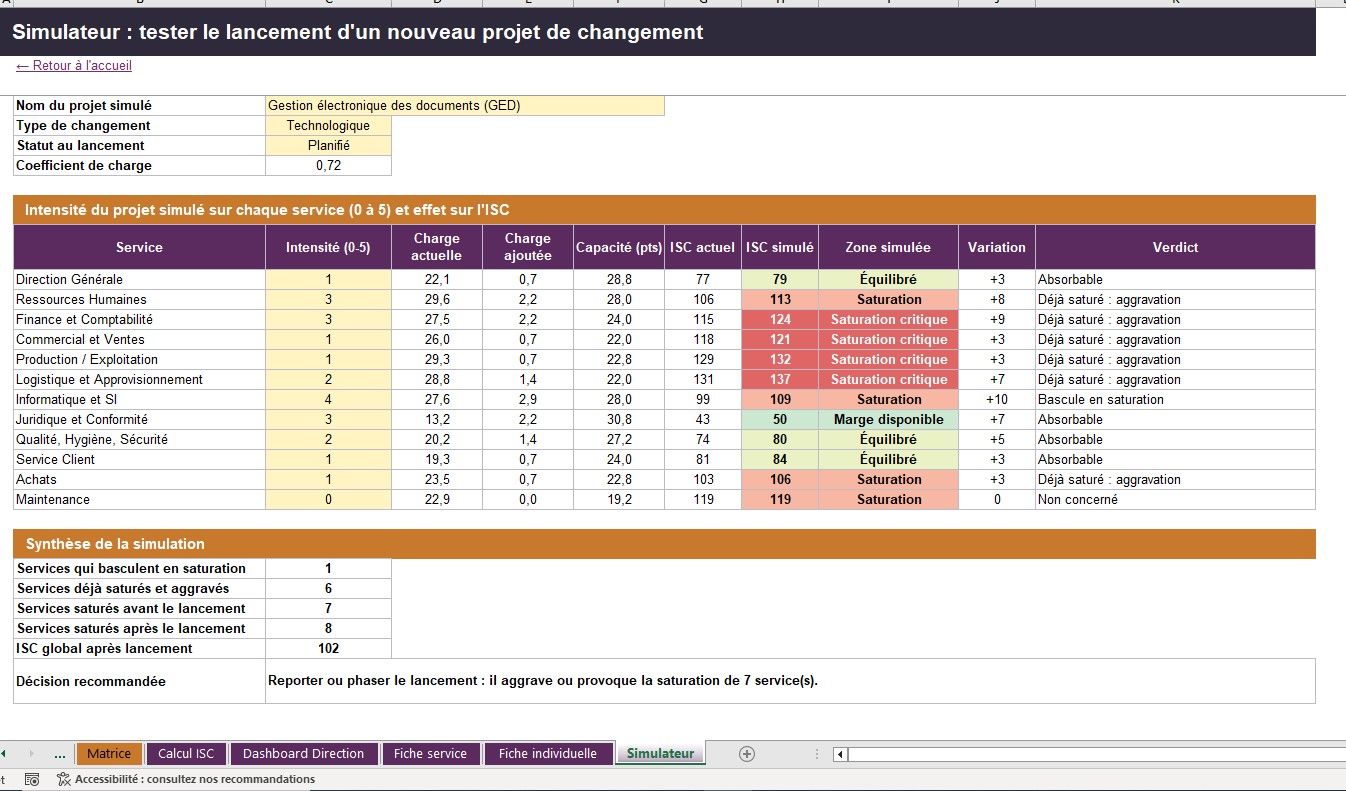The height and width of the screenshot is (791, 1346).
Task: Add a new sheet with plus icon
Action: coord(746,754)
